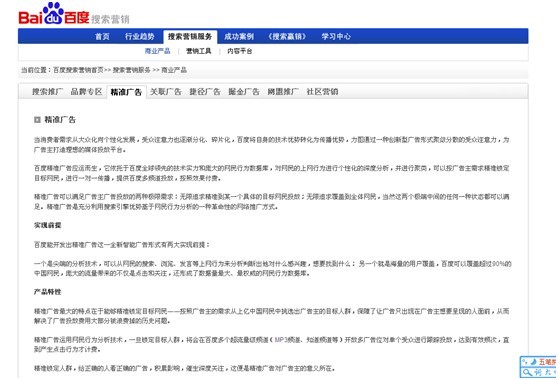The height and width of the screenshot is (380, 558).
Task: Click the moon icon in IME toolbar
Action: coord(533,362)
